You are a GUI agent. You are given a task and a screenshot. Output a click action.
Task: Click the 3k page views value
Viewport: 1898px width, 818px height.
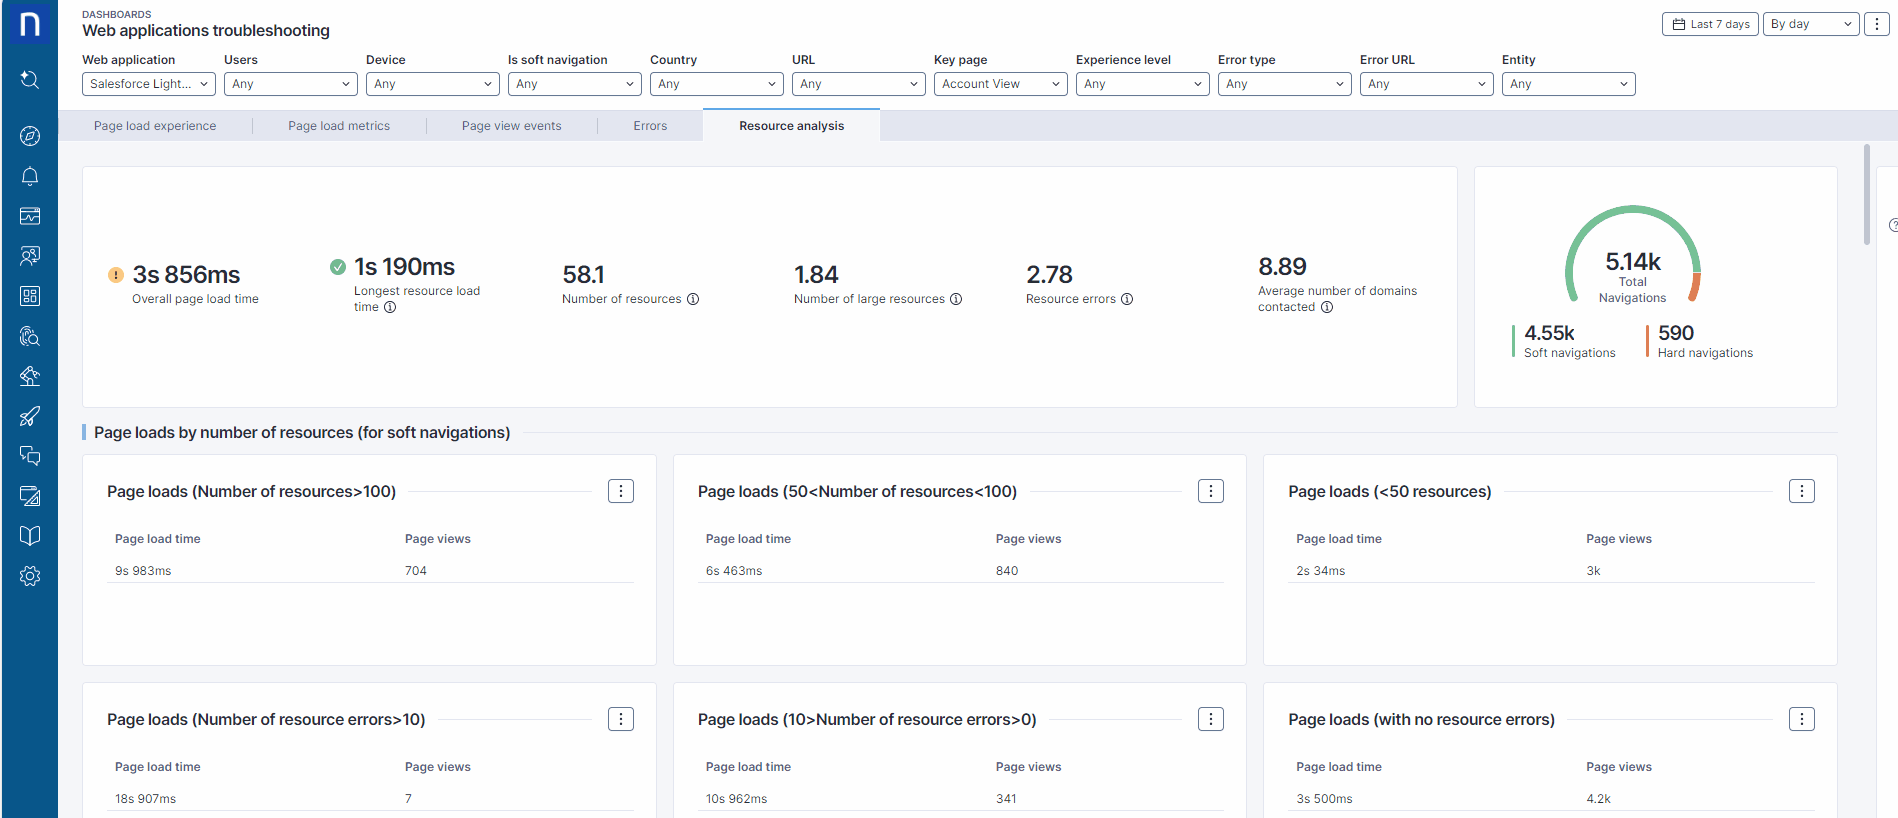[x=1594, y=571]
